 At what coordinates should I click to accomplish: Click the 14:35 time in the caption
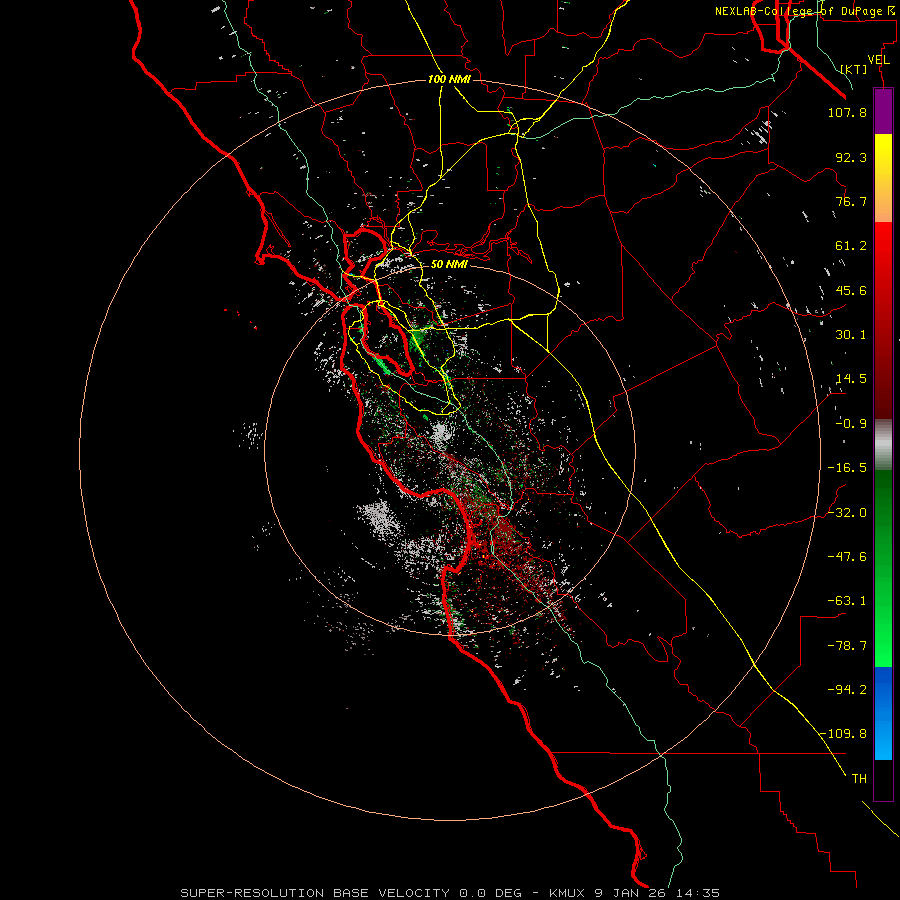(697, 893)
